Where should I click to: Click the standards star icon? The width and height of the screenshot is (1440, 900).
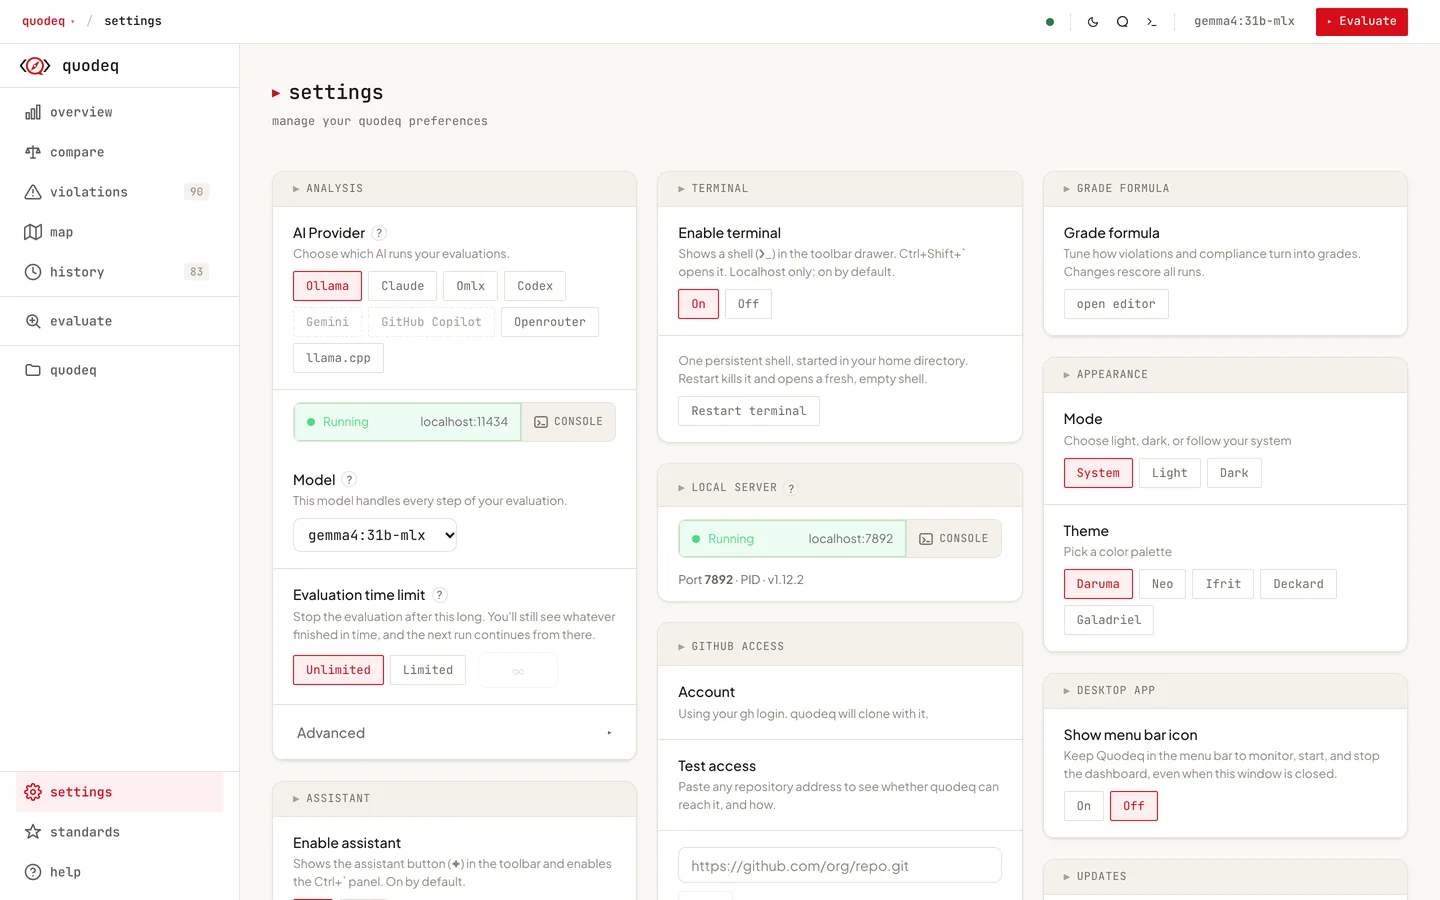pyautogui.click(x=33, y=832)
